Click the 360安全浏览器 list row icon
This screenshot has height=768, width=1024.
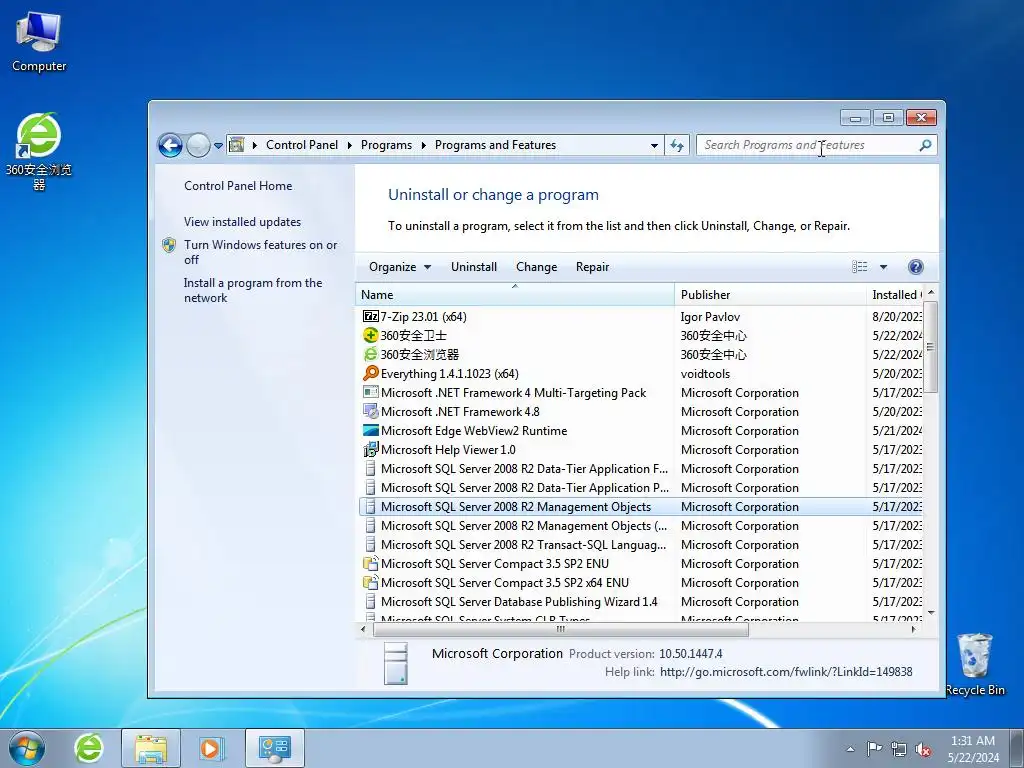coord(370,354)
